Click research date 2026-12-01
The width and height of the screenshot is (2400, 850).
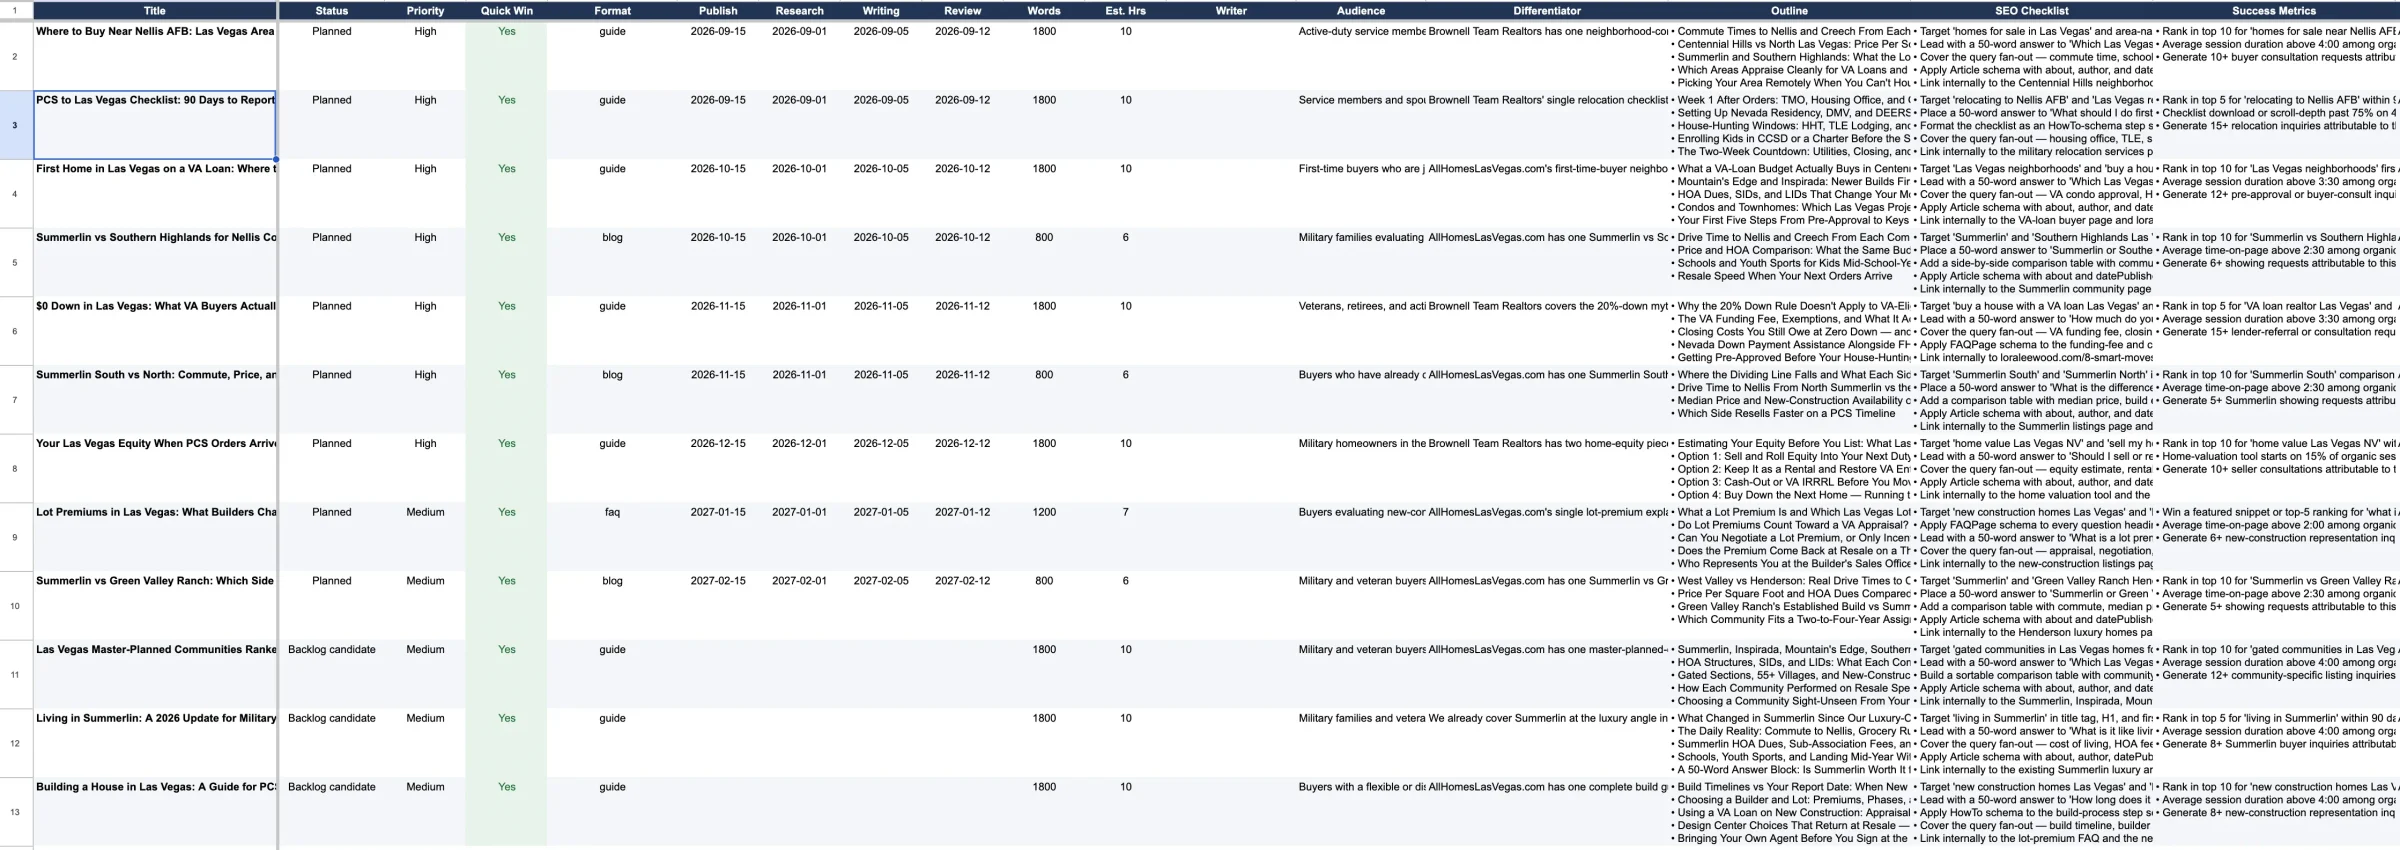799,443
